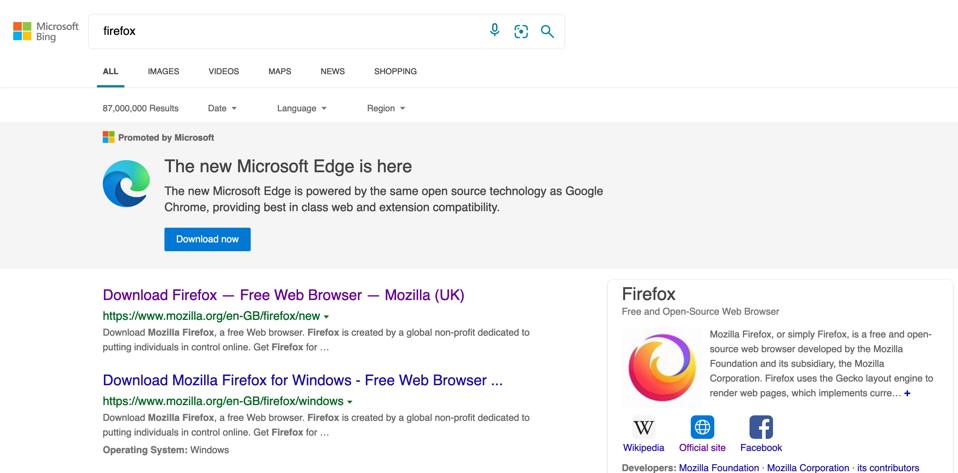Open the Wikipedia icon link
958x473 pixels.
[643, 428]
